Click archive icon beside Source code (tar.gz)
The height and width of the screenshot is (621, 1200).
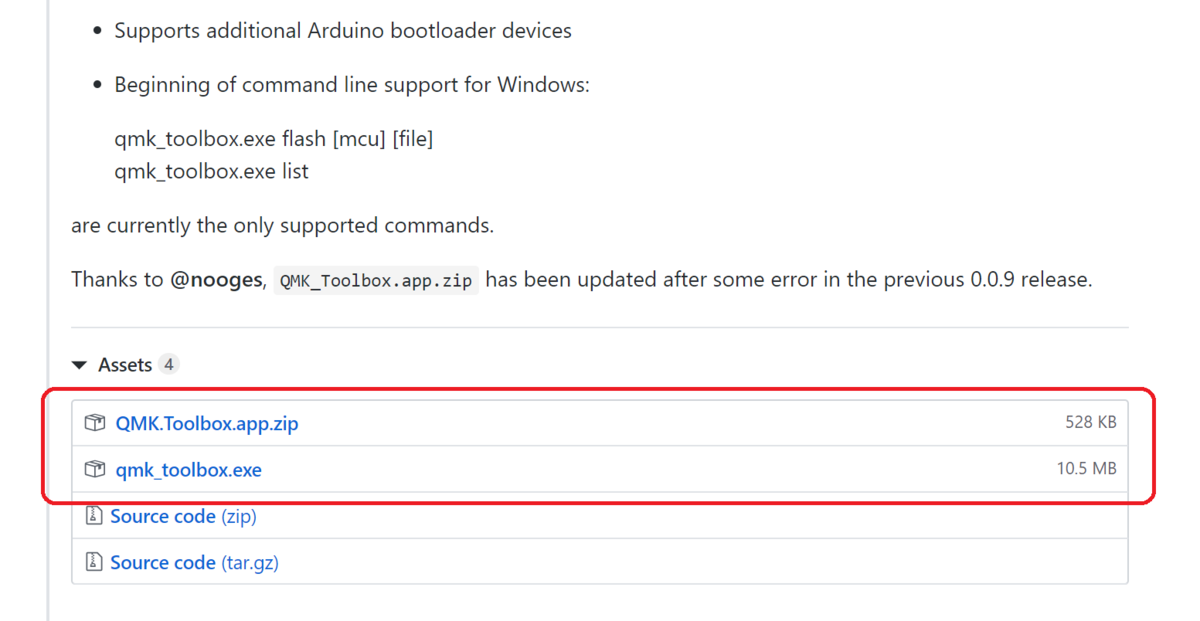pyautogui.click(x=94, y=562)
